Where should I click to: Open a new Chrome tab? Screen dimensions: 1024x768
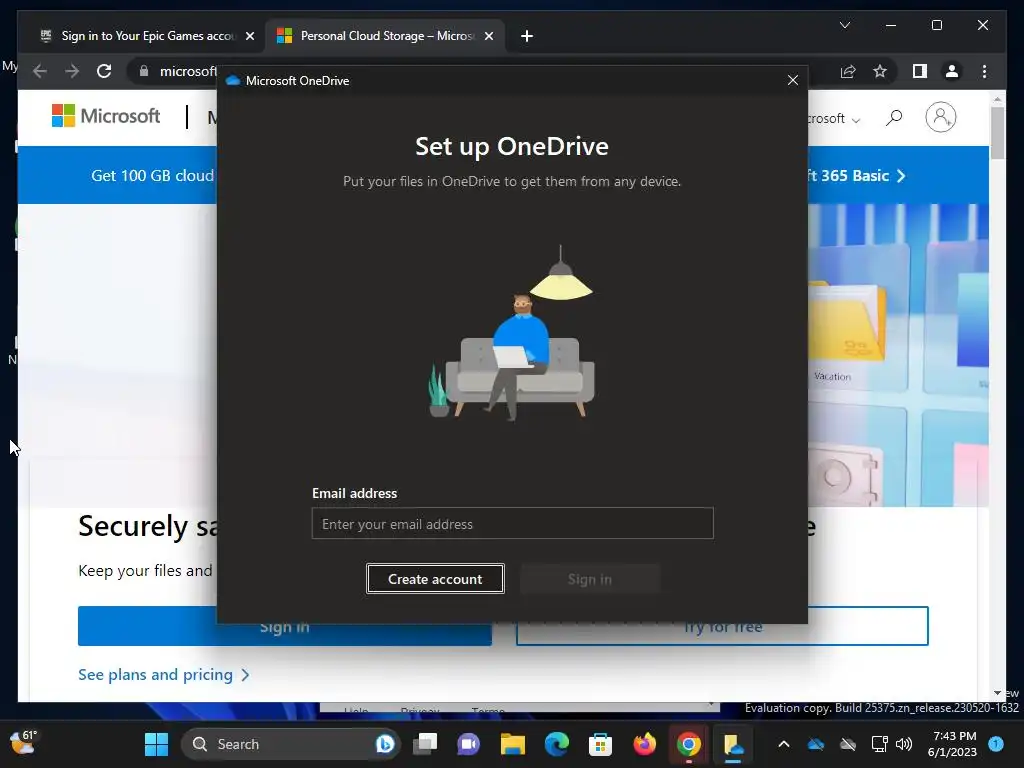[x=527, y=36]
